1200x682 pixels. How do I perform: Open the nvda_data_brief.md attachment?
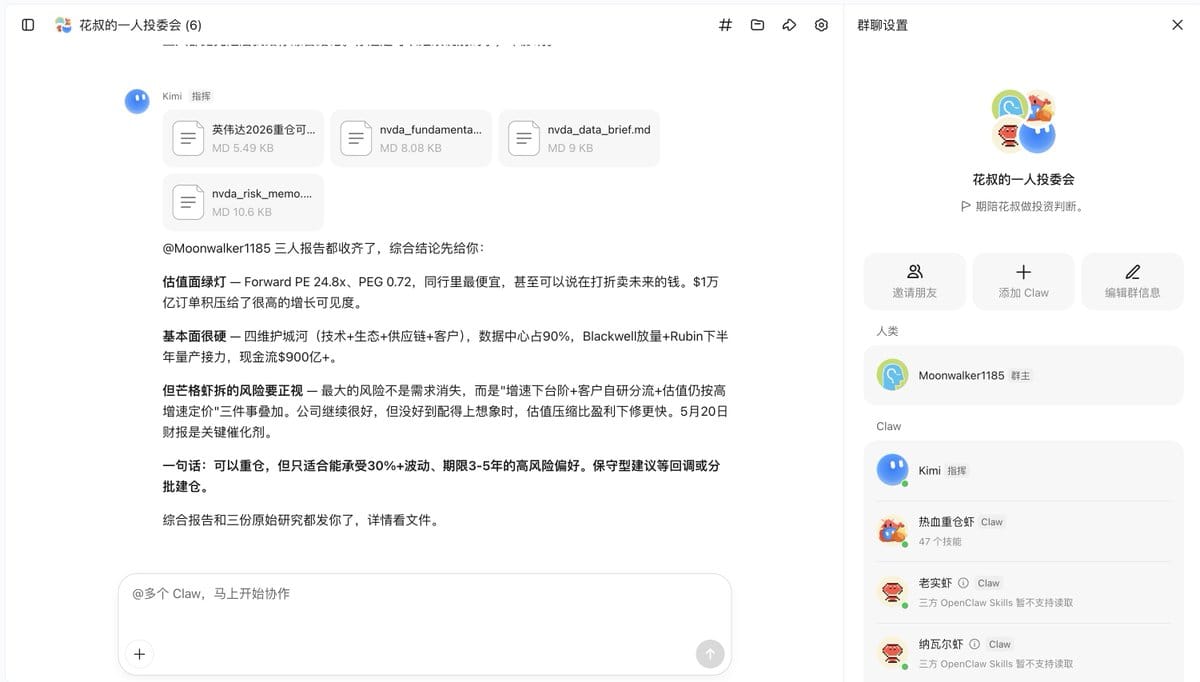(x=579, y=138)
